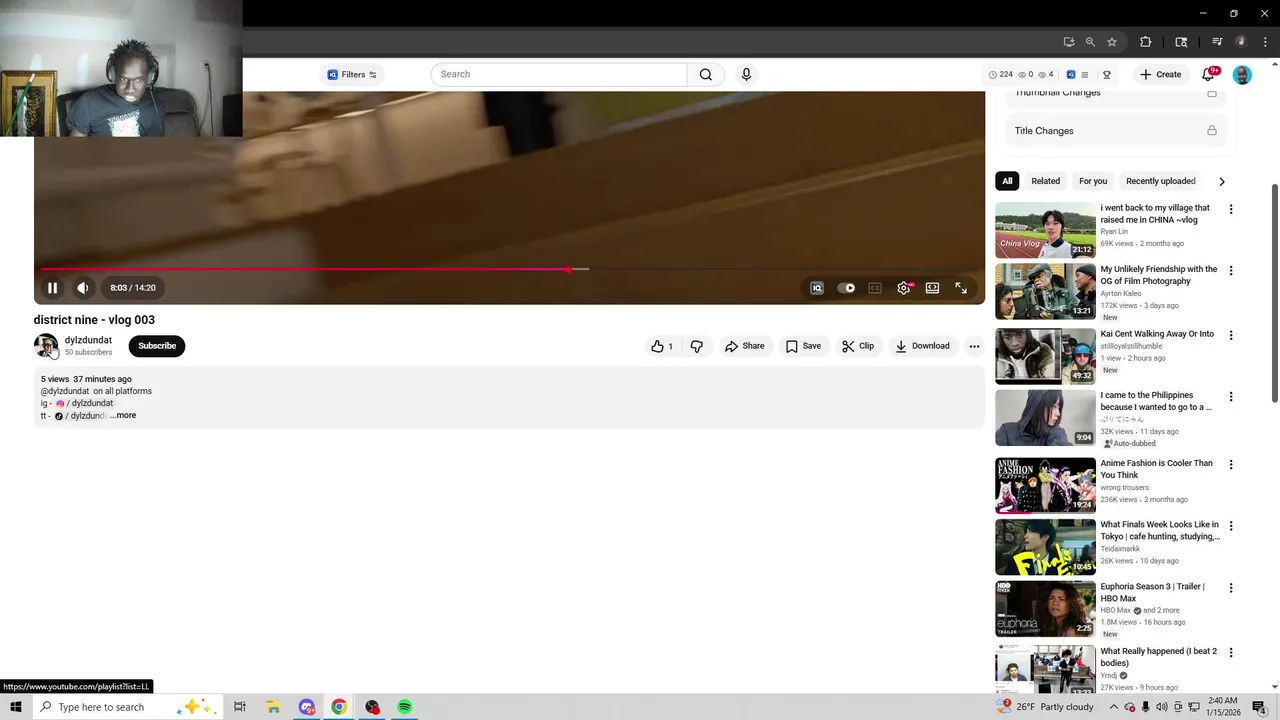Open options for China village vlog

1231,209
